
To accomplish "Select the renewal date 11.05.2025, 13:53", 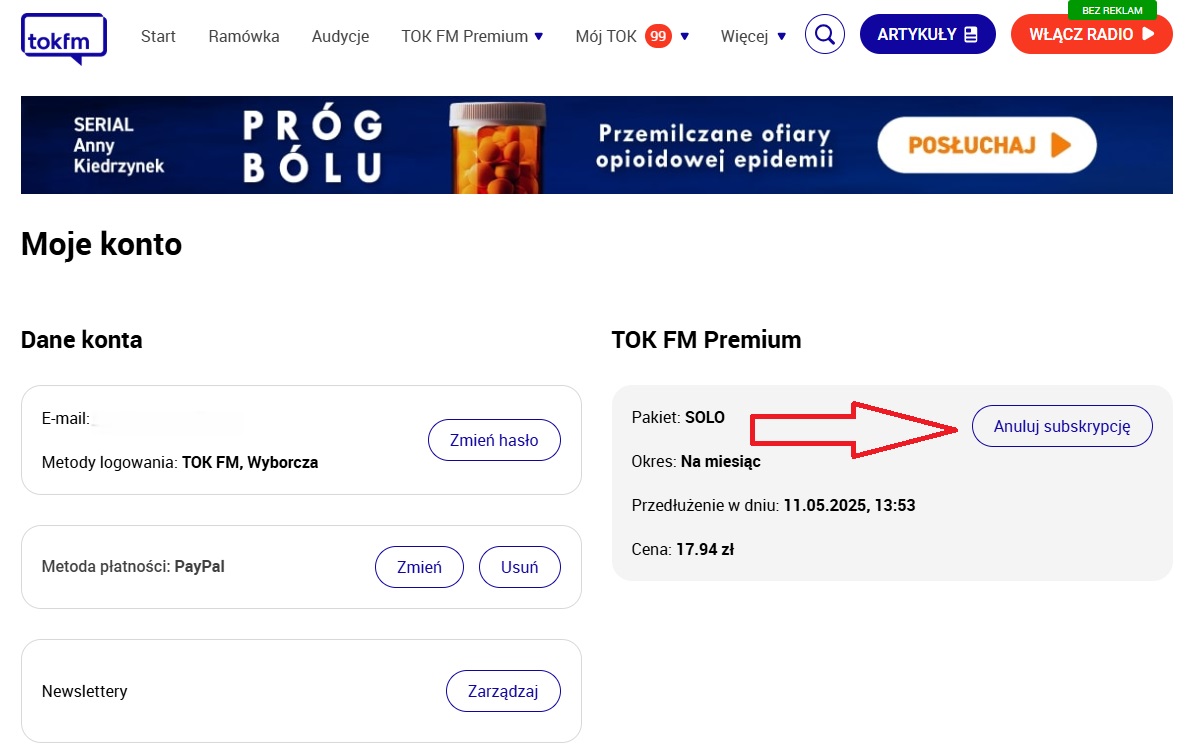I will 849,505.
